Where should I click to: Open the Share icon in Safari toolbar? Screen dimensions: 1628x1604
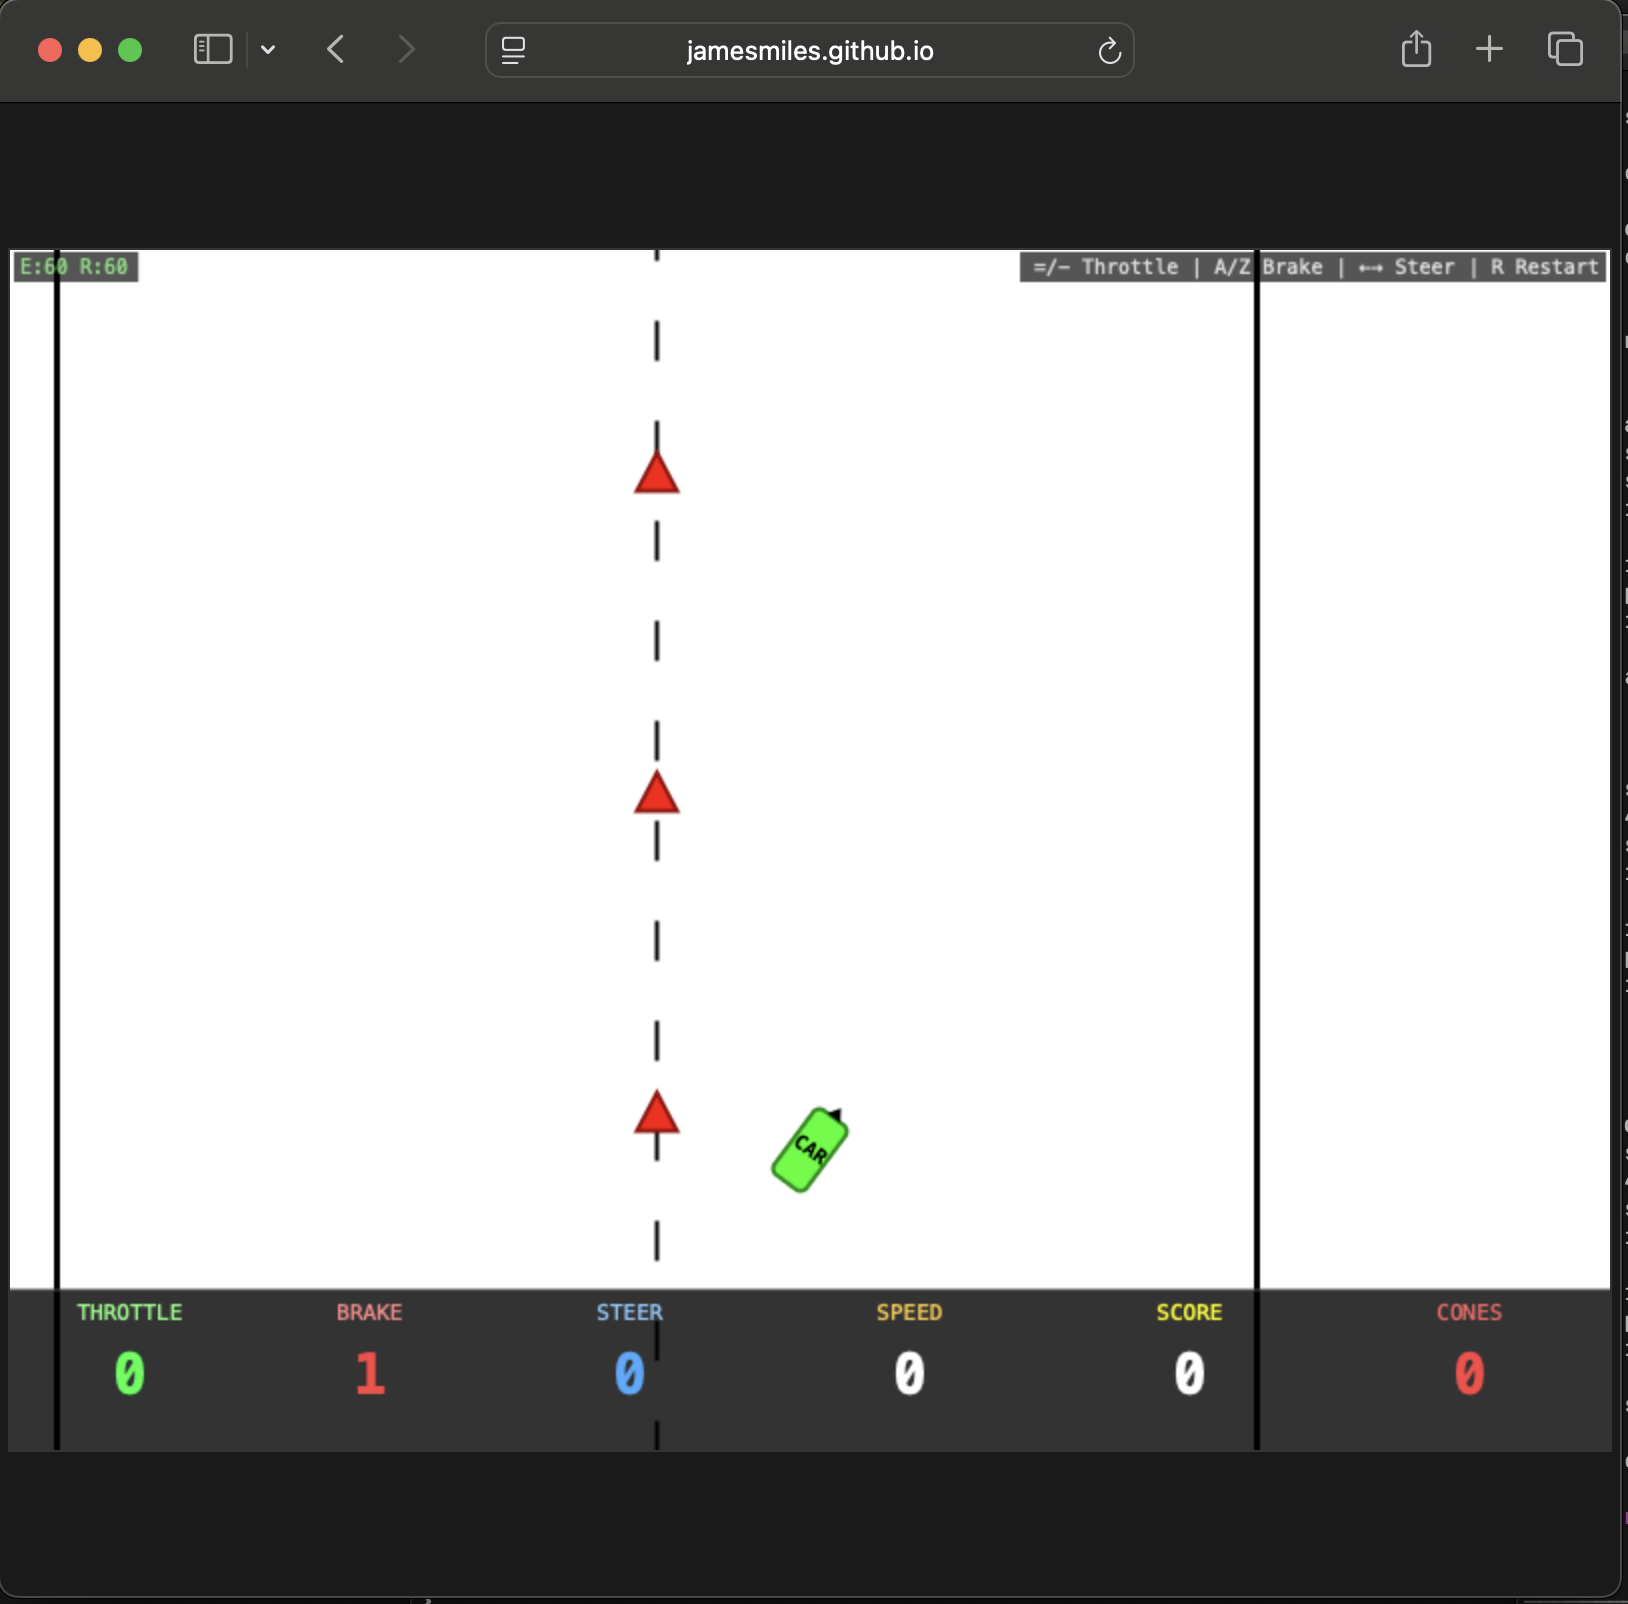pos(1416,48)
